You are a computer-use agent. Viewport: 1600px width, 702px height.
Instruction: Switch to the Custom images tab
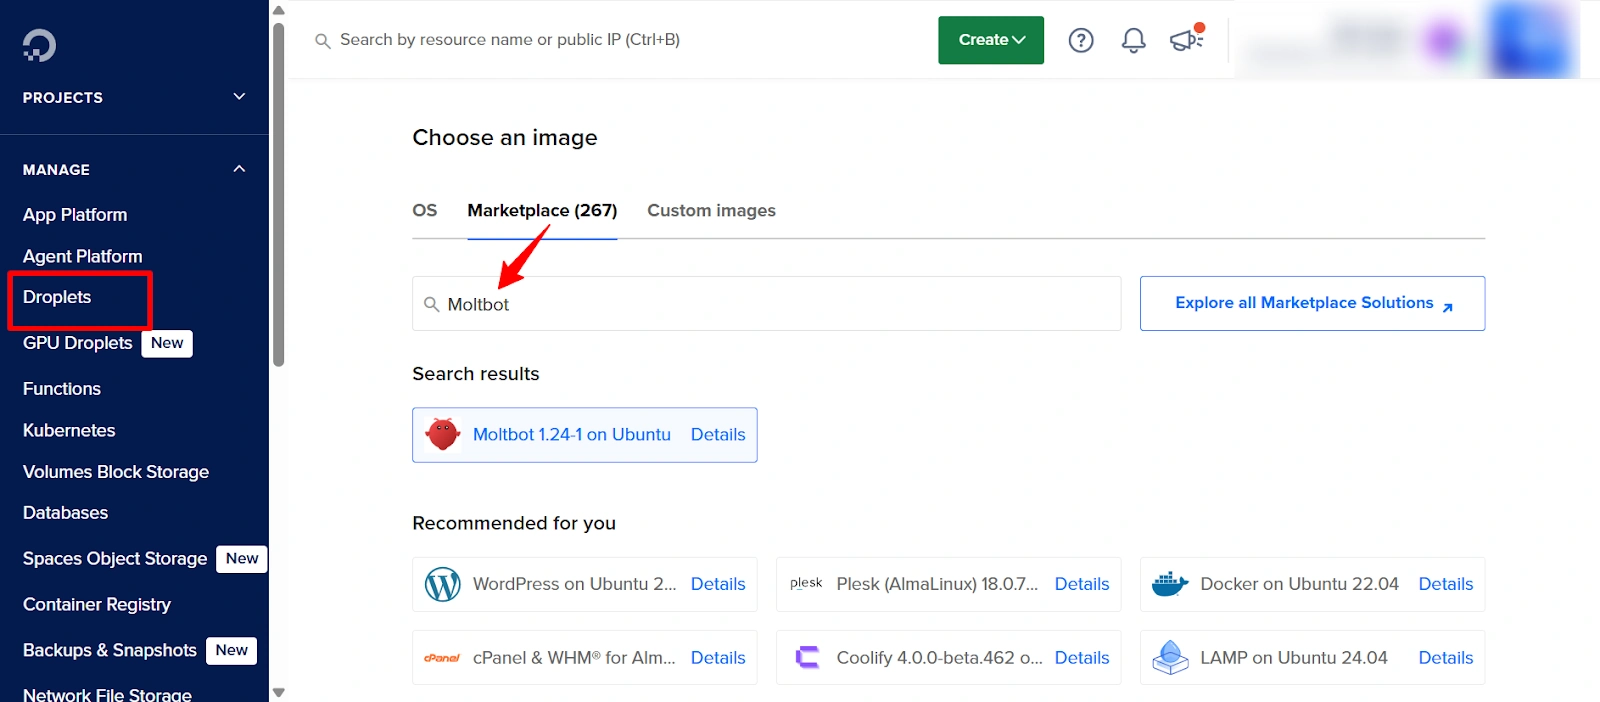coord(711,210)
